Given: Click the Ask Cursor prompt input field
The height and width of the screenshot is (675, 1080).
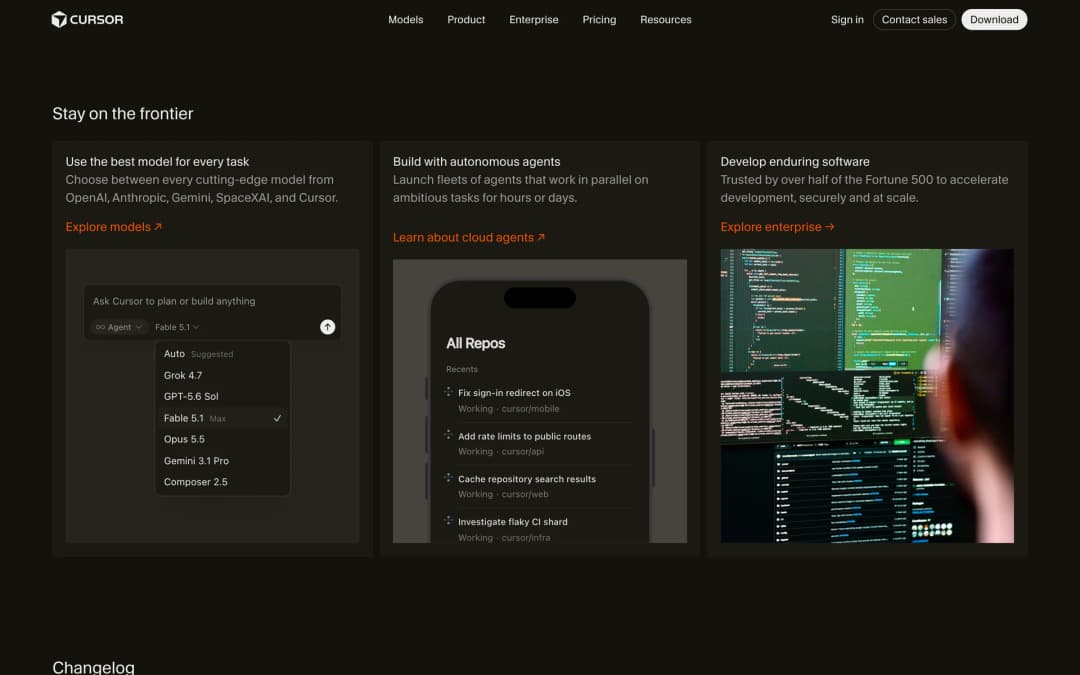Looking at the screenshot, I should click(x=212, y=301).
